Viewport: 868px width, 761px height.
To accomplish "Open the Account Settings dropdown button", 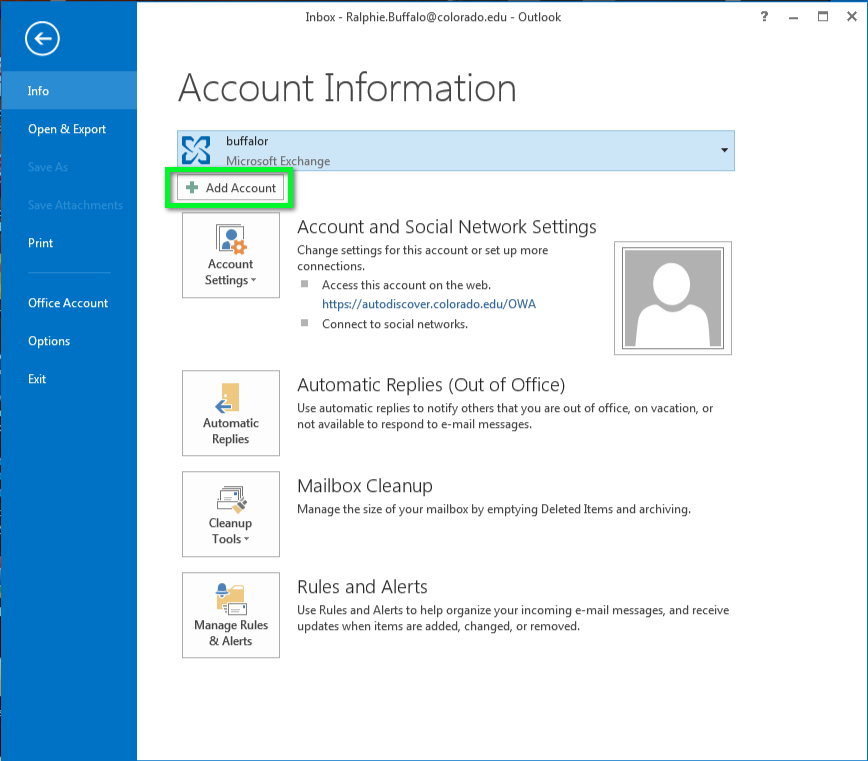I will click(231, 255).
